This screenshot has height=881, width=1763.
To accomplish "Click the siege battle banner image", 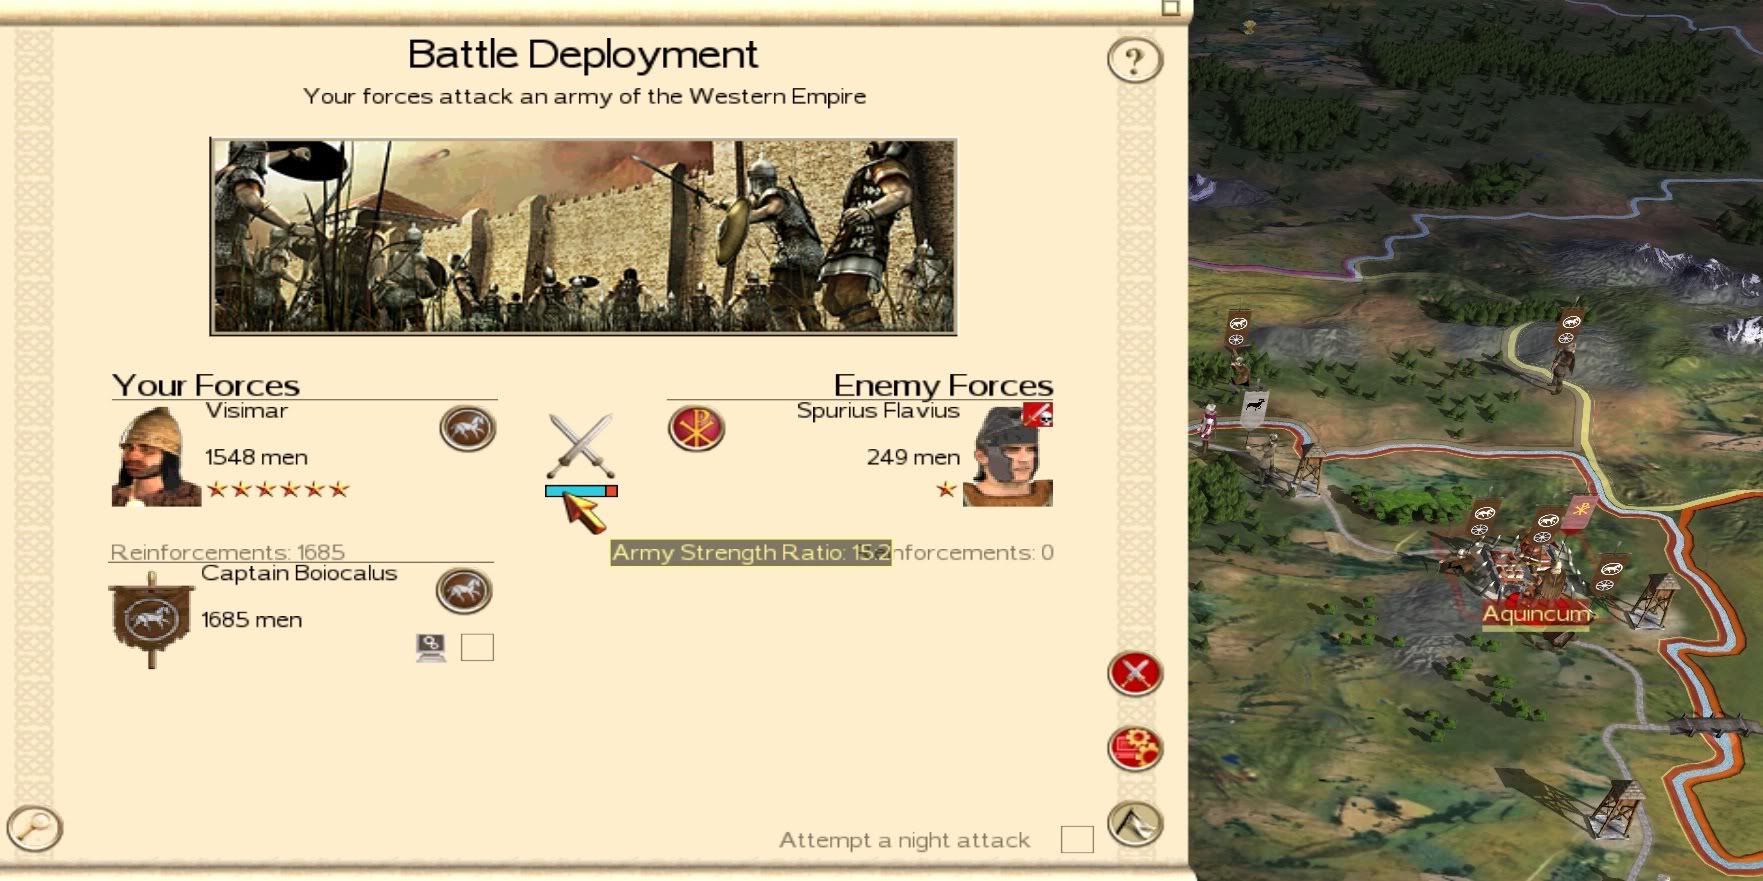I will pyautogui.click(x=583, y=236).
